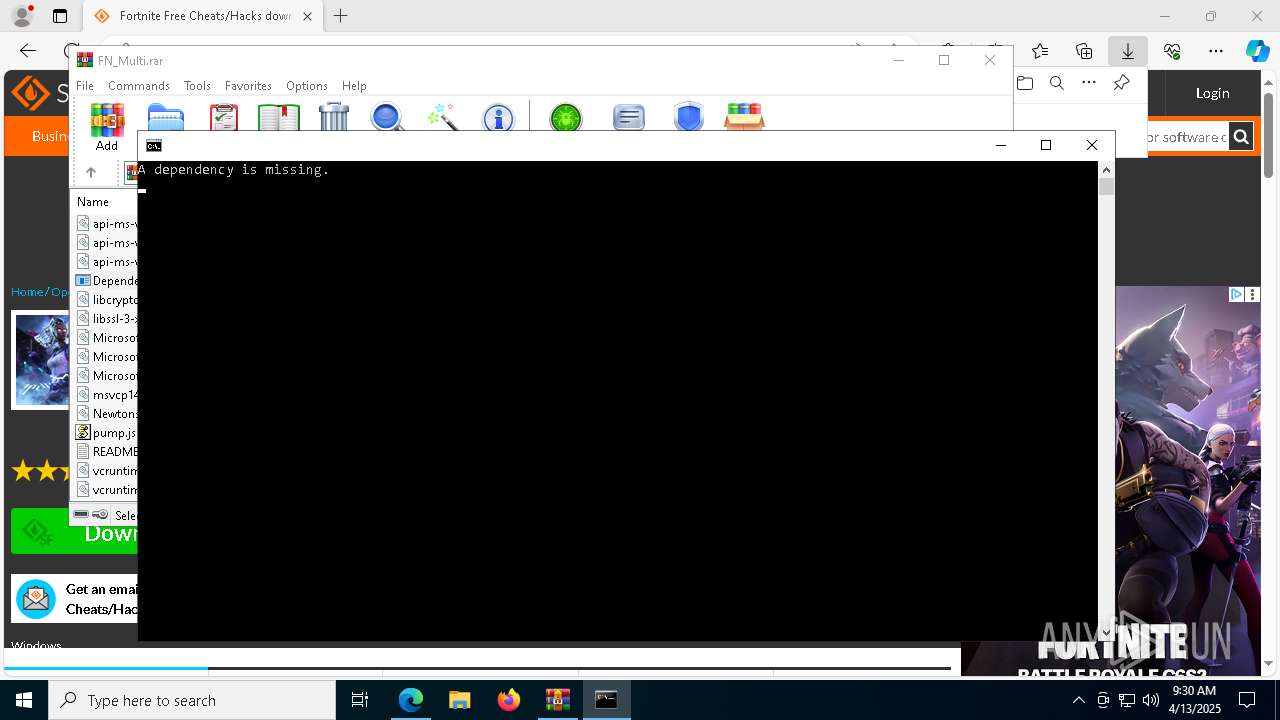This screenshot has width=1280, height=720.
Task: Click the green Download button
Action: tap(75, 532)
